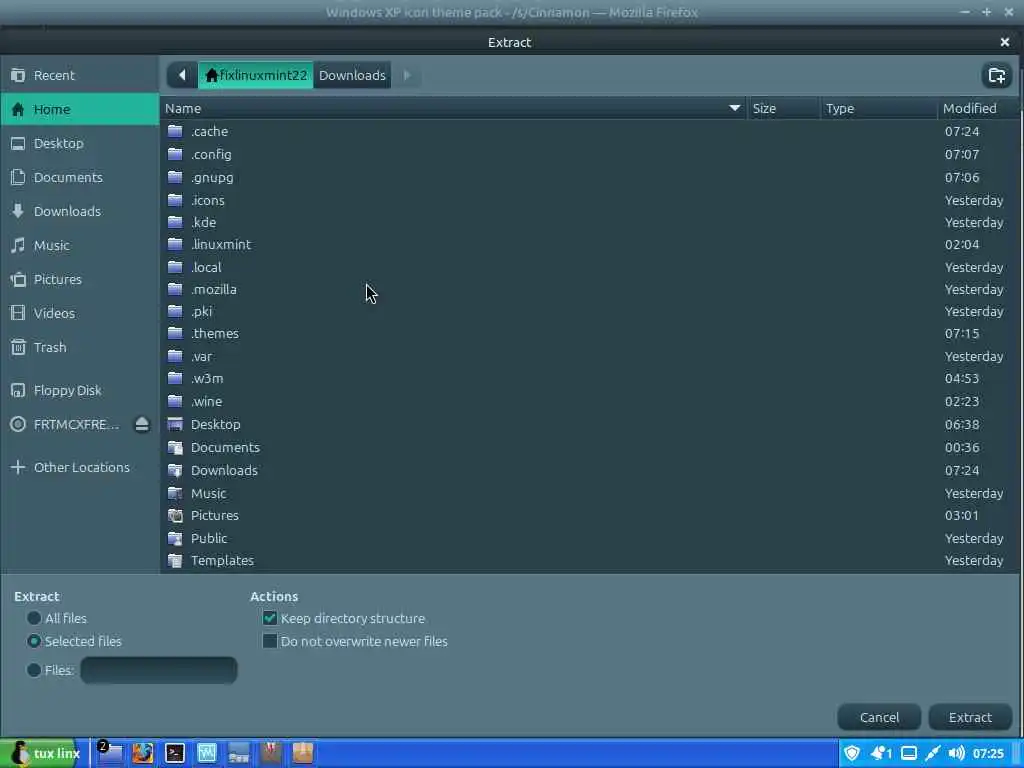
Task: Select the .pki folder
Action: pyautogui.click(x=589, y=312)
